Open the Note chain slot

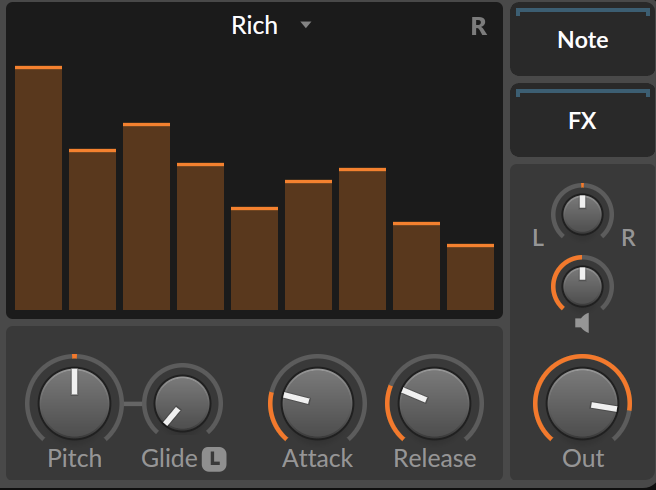[x=582, y=40]
